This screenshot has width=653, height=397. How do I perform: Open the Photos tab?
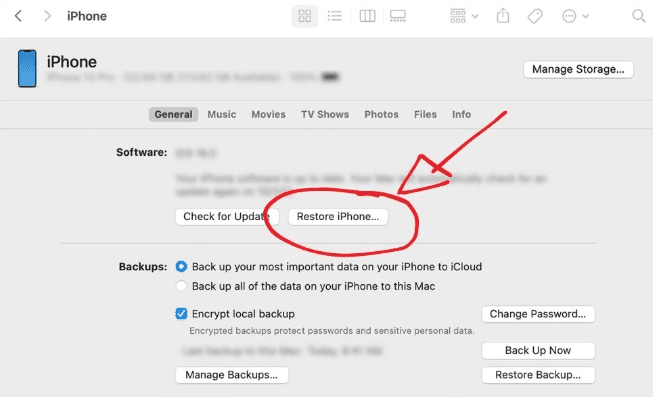point(381,114)
